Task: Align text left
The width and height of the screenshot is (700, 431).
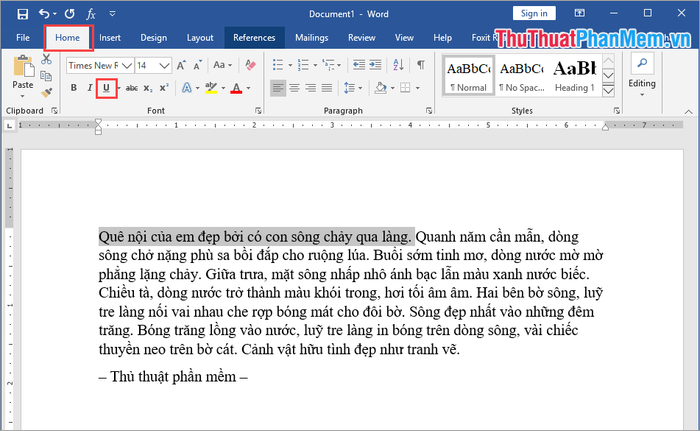Action: [x=278, y=88]
